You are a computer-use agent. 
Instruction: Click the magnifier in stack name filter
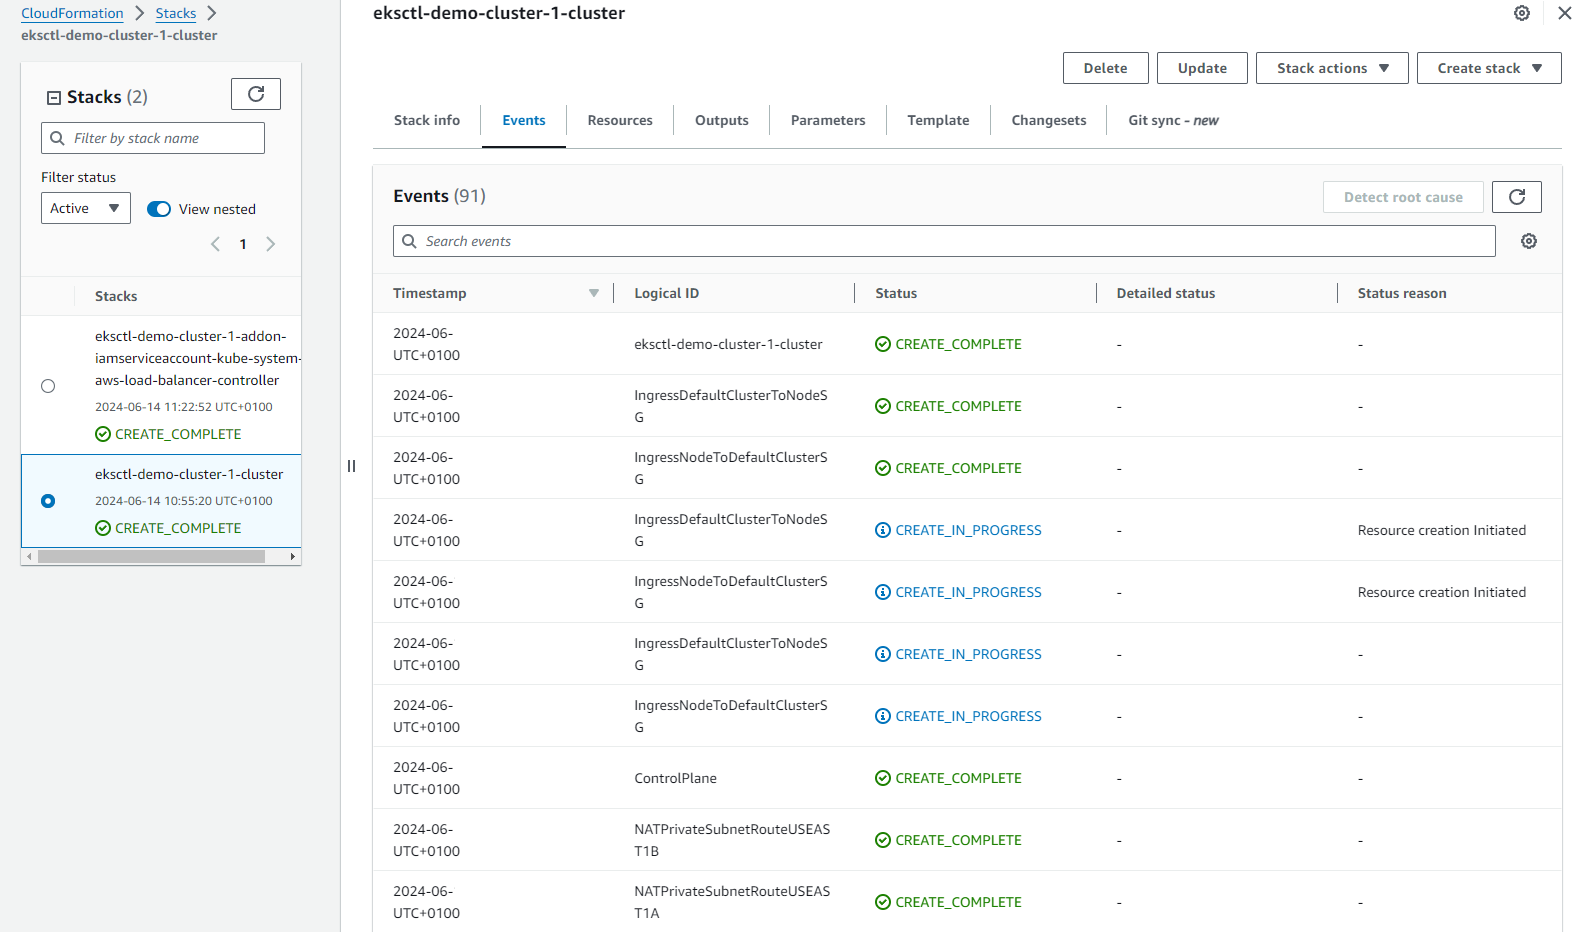(x=57, y=138)
